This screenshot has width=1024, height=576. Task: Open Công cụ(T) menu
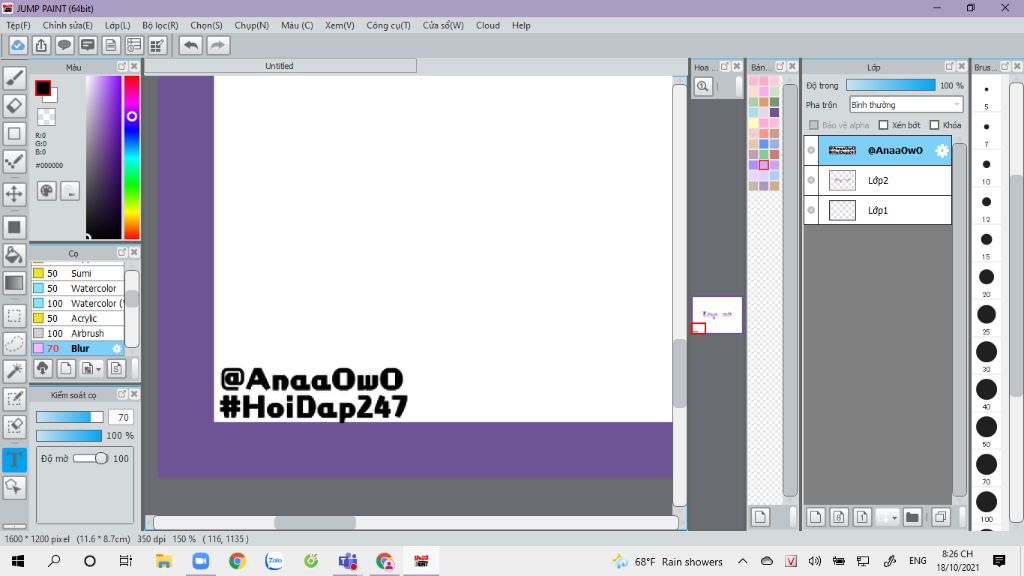click(x=388, y=25)
